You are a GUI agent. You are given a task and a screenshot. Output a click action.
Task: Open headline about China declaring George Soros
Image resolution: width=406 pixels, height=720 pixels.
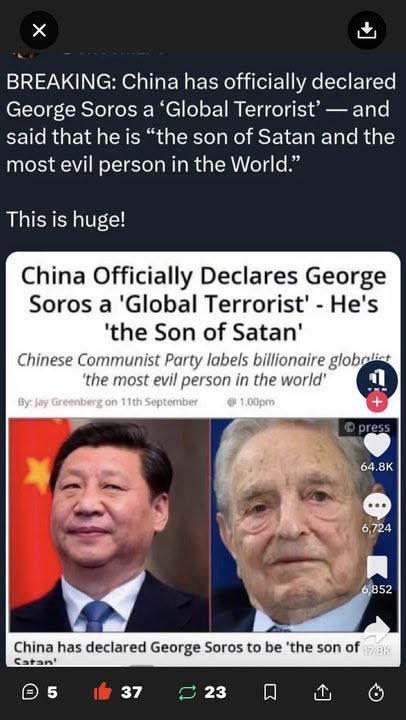(x=203, y=304)
